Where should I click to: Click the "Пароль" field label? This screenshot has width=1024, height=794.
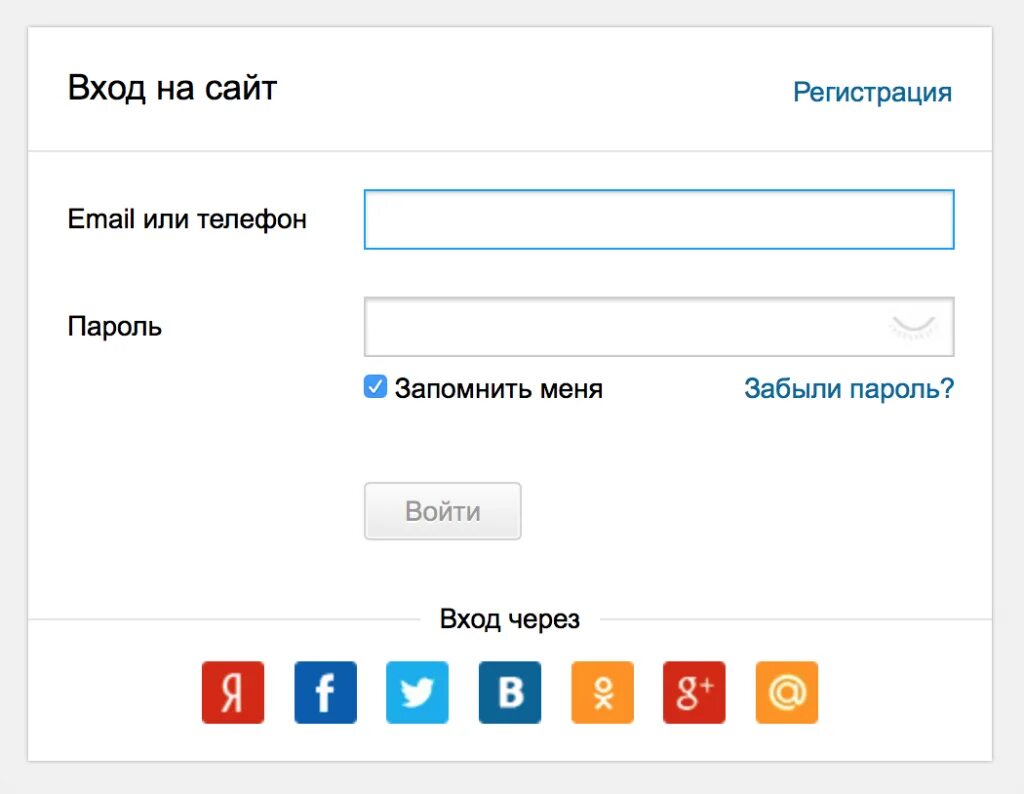point(115,326)
